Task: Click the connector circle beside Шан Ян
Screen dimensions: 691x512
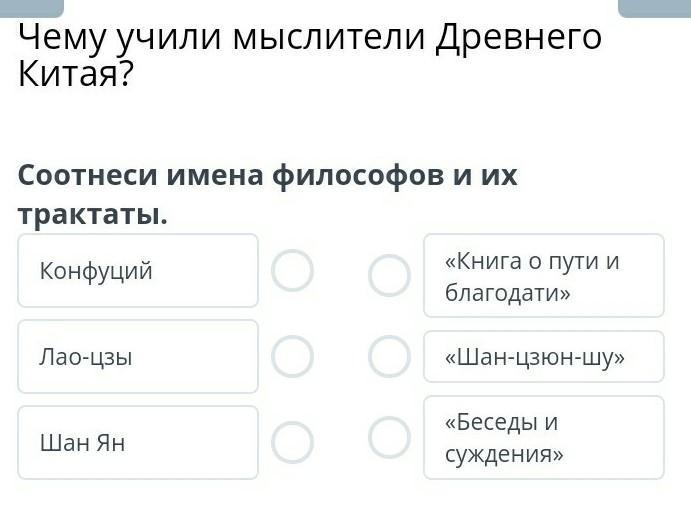Action: point(293,442)
